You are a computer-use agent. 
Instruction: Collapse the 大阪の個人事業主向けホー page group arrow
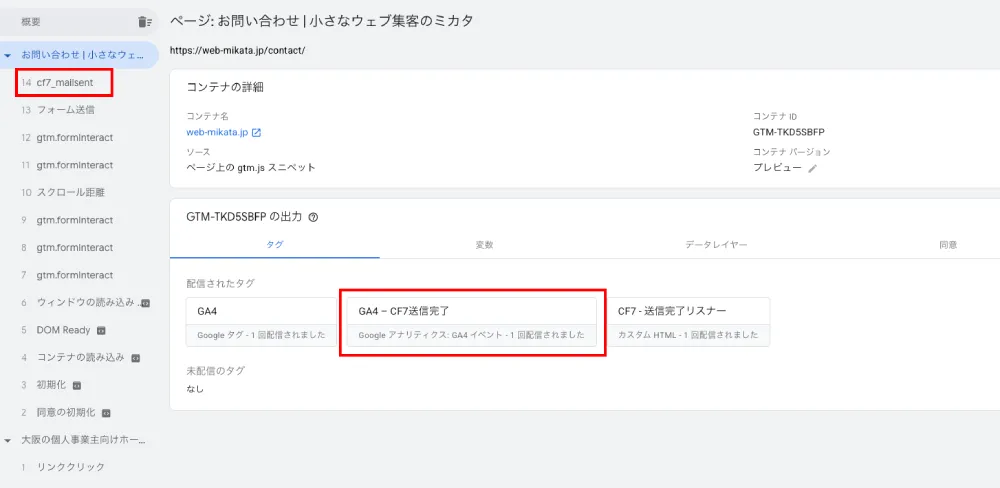tap(7, 440)
